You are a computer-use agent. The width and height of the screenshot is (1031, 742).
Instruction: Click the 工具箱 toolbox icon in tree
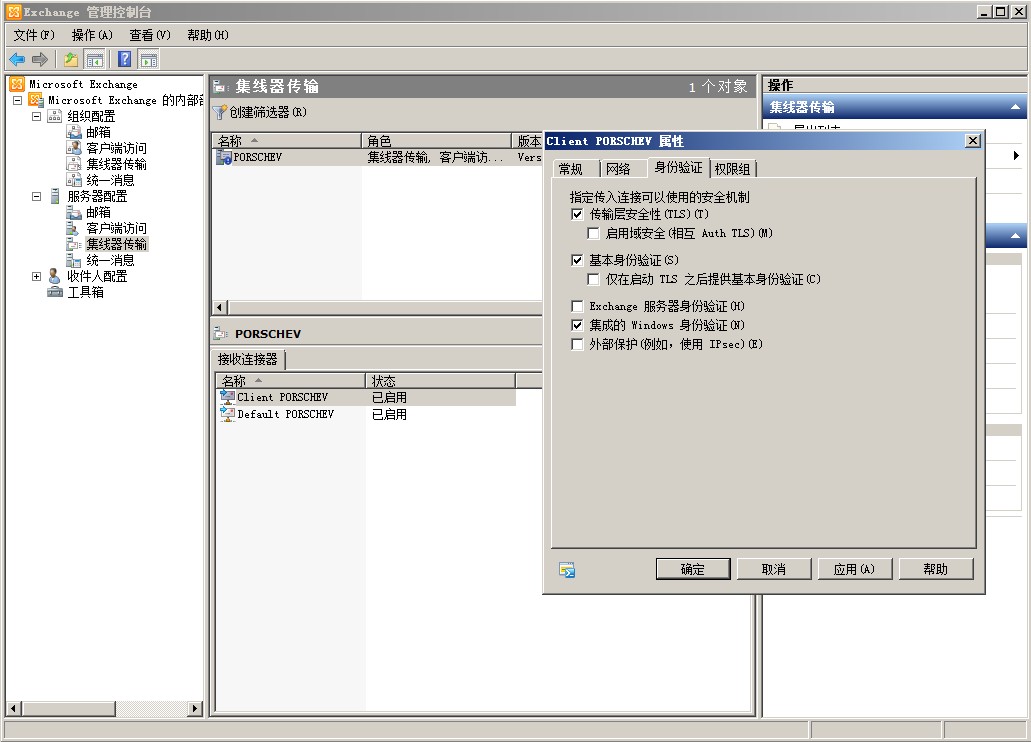[x=55, y=292]
